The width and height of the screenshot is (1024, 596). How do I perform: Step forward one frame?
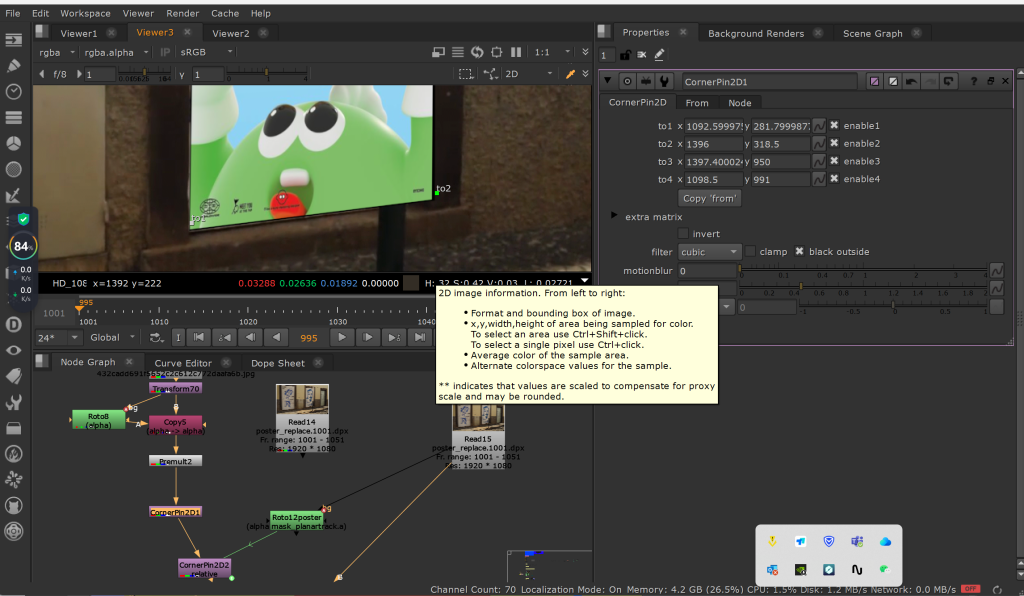click(368, 337)
